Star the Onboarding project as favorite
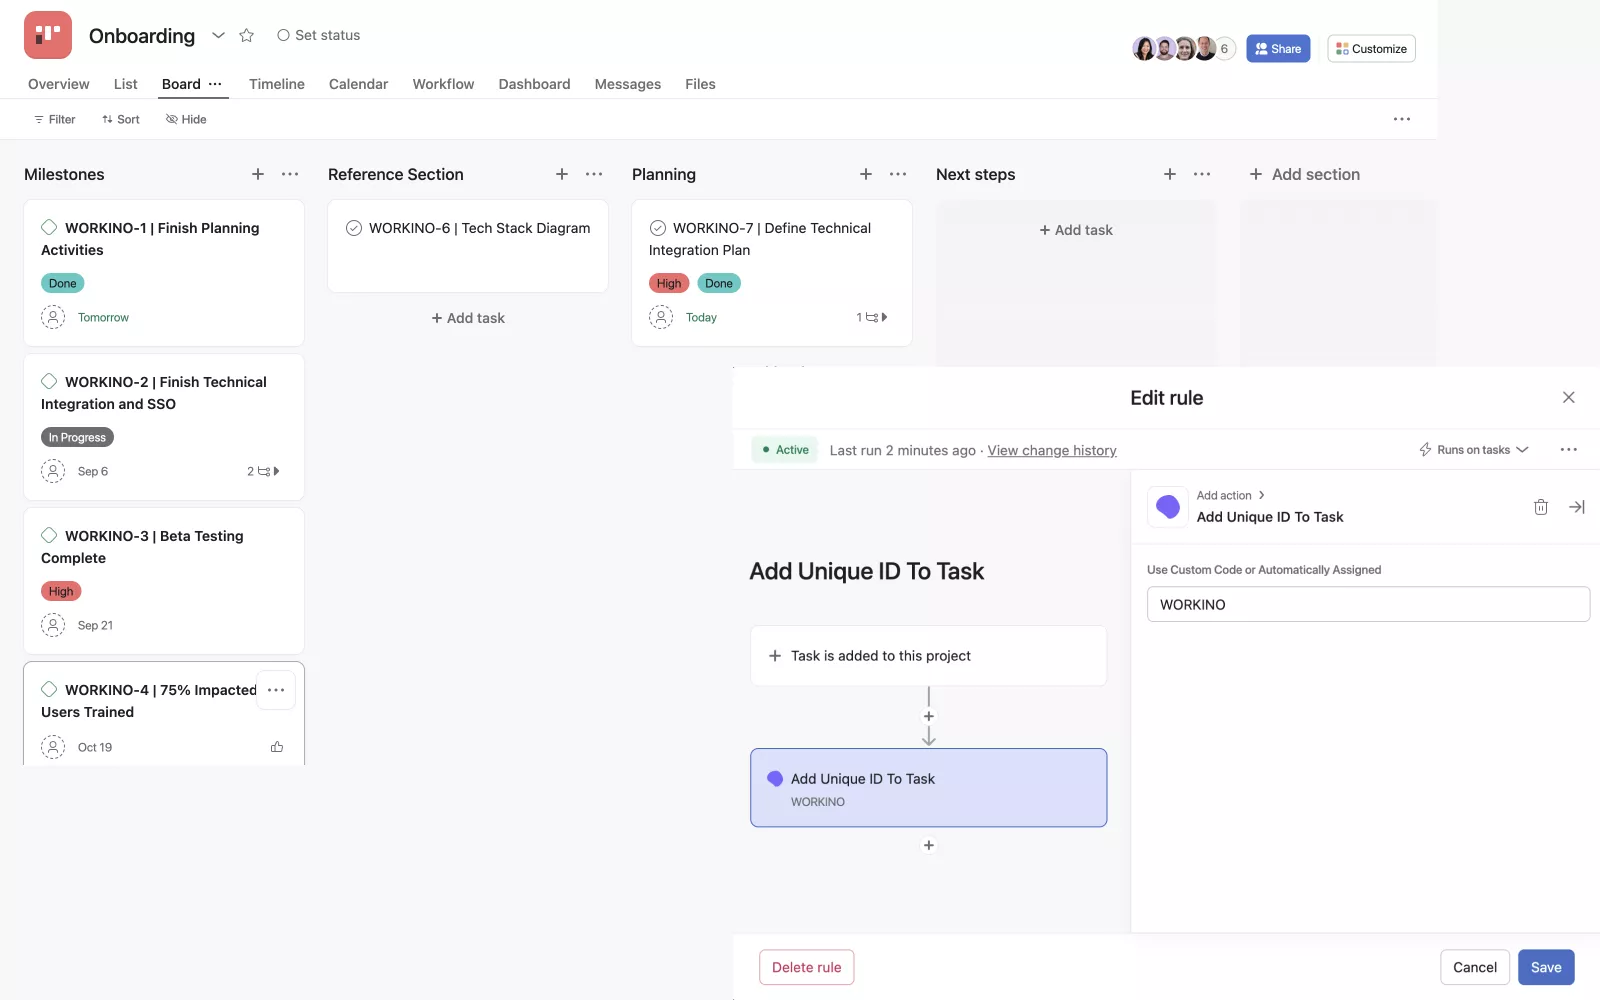1600x1000 pixels. point(246,36)
